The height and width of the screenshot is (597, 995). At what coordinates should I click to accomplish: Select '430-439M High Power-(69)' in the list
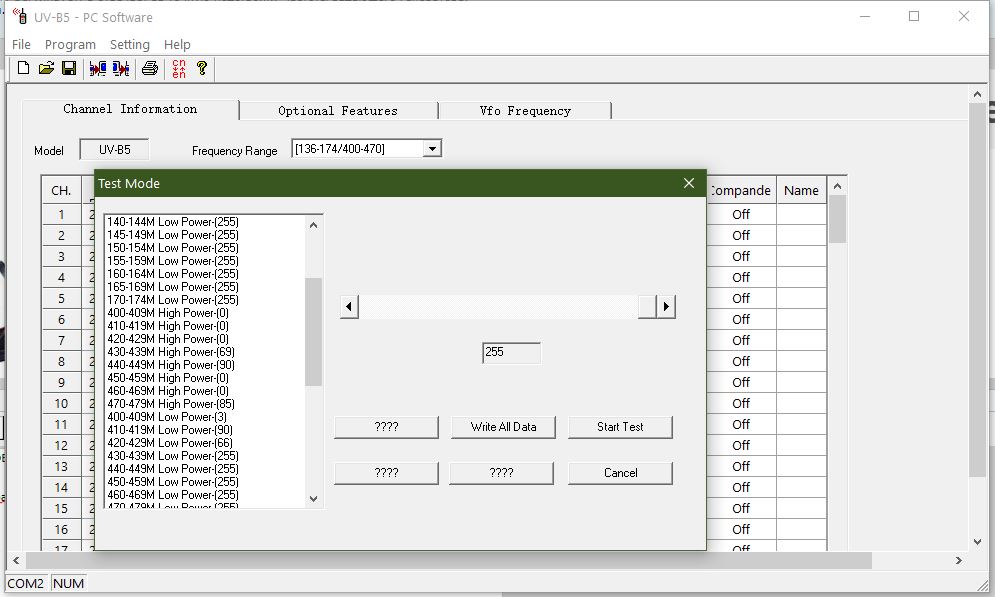pos(171,351)
